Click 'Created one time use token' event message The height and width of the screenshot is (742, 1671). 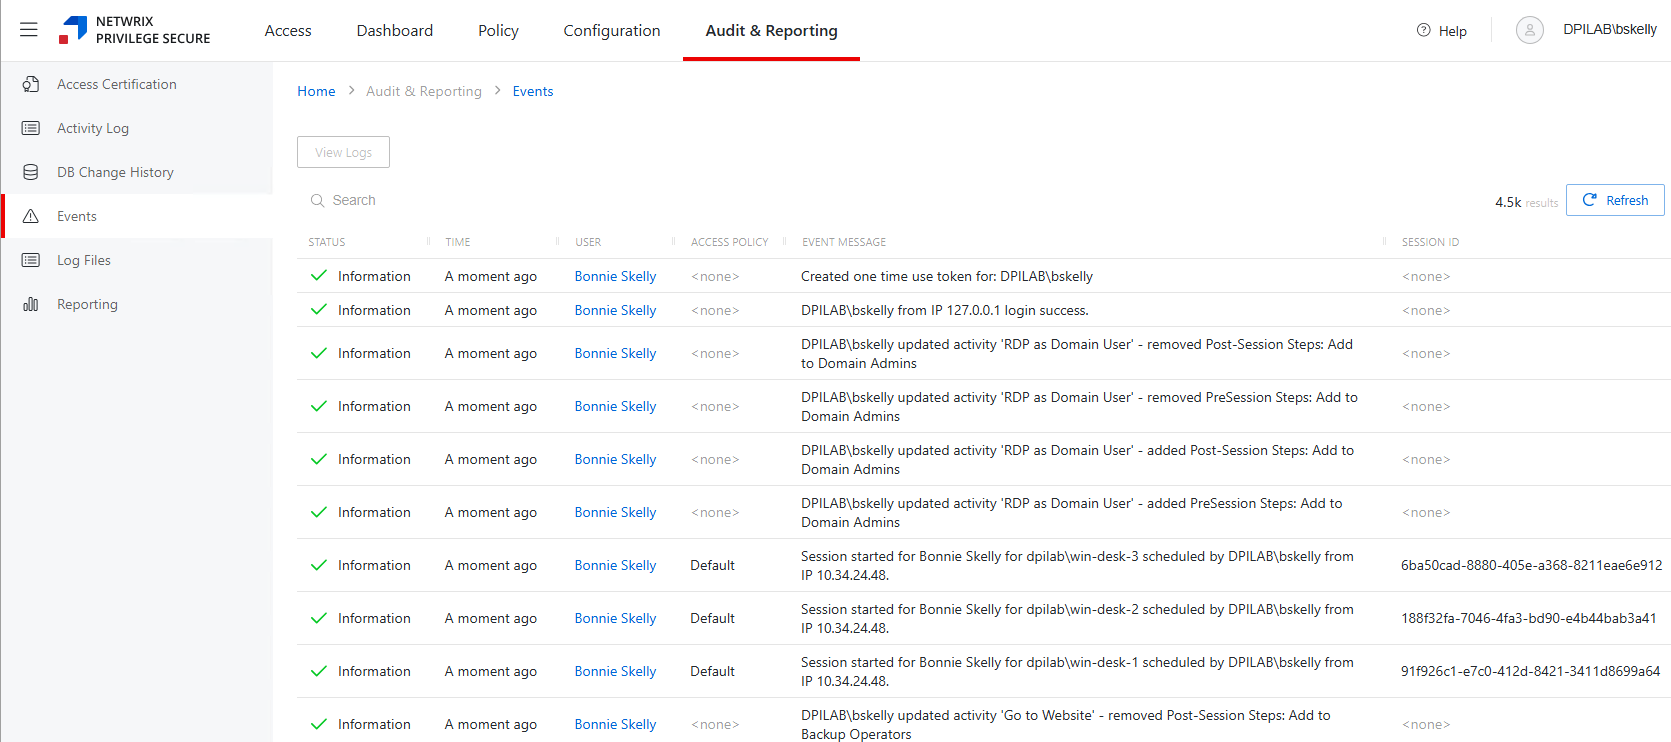pos(947,276)
